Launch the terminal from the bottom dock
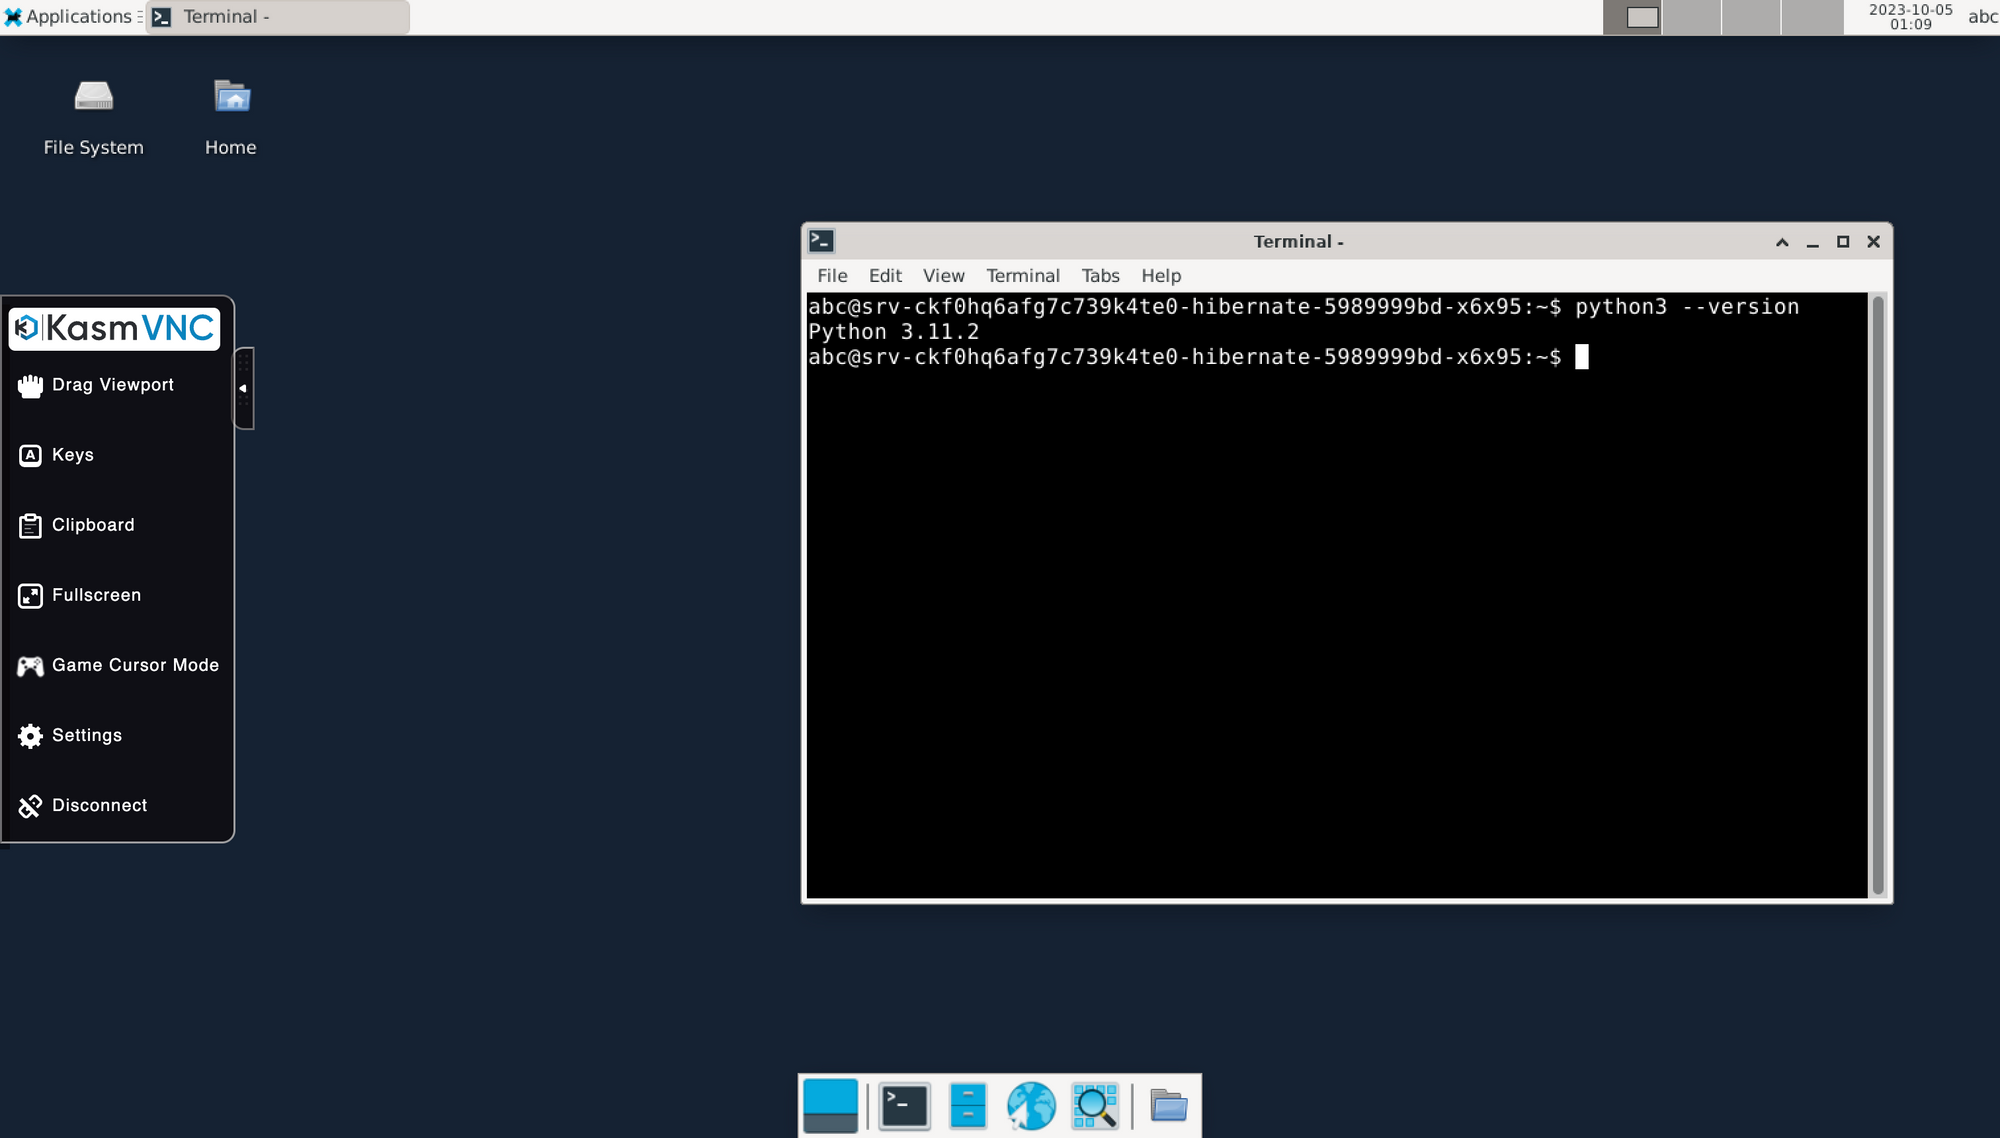The width and height of the screenshot is (2000, 1138). (x=903, y=1105)
